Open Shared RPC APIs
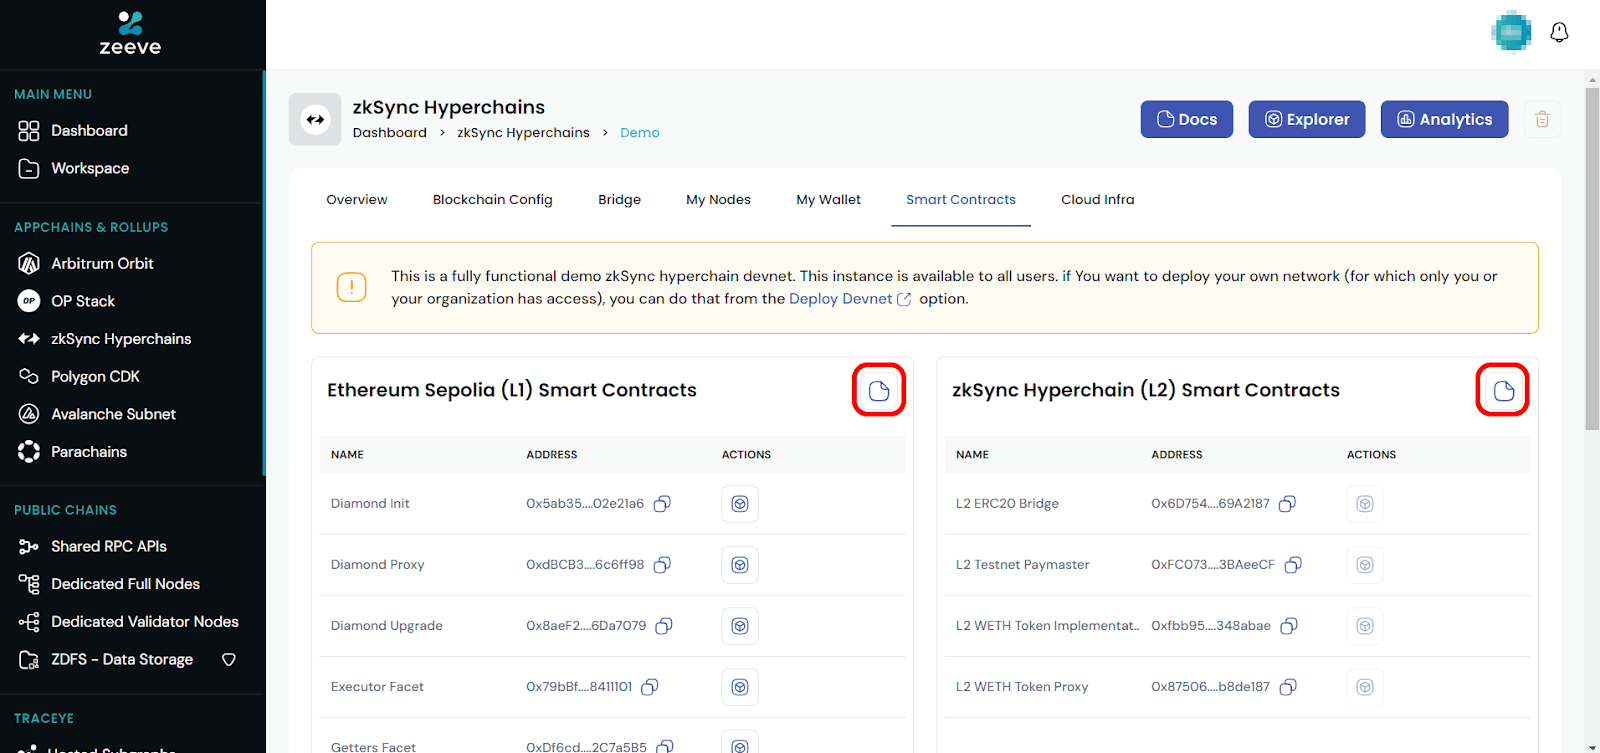Image resolution: width=1600 pixels, height=753 pixels. [109, 546]
